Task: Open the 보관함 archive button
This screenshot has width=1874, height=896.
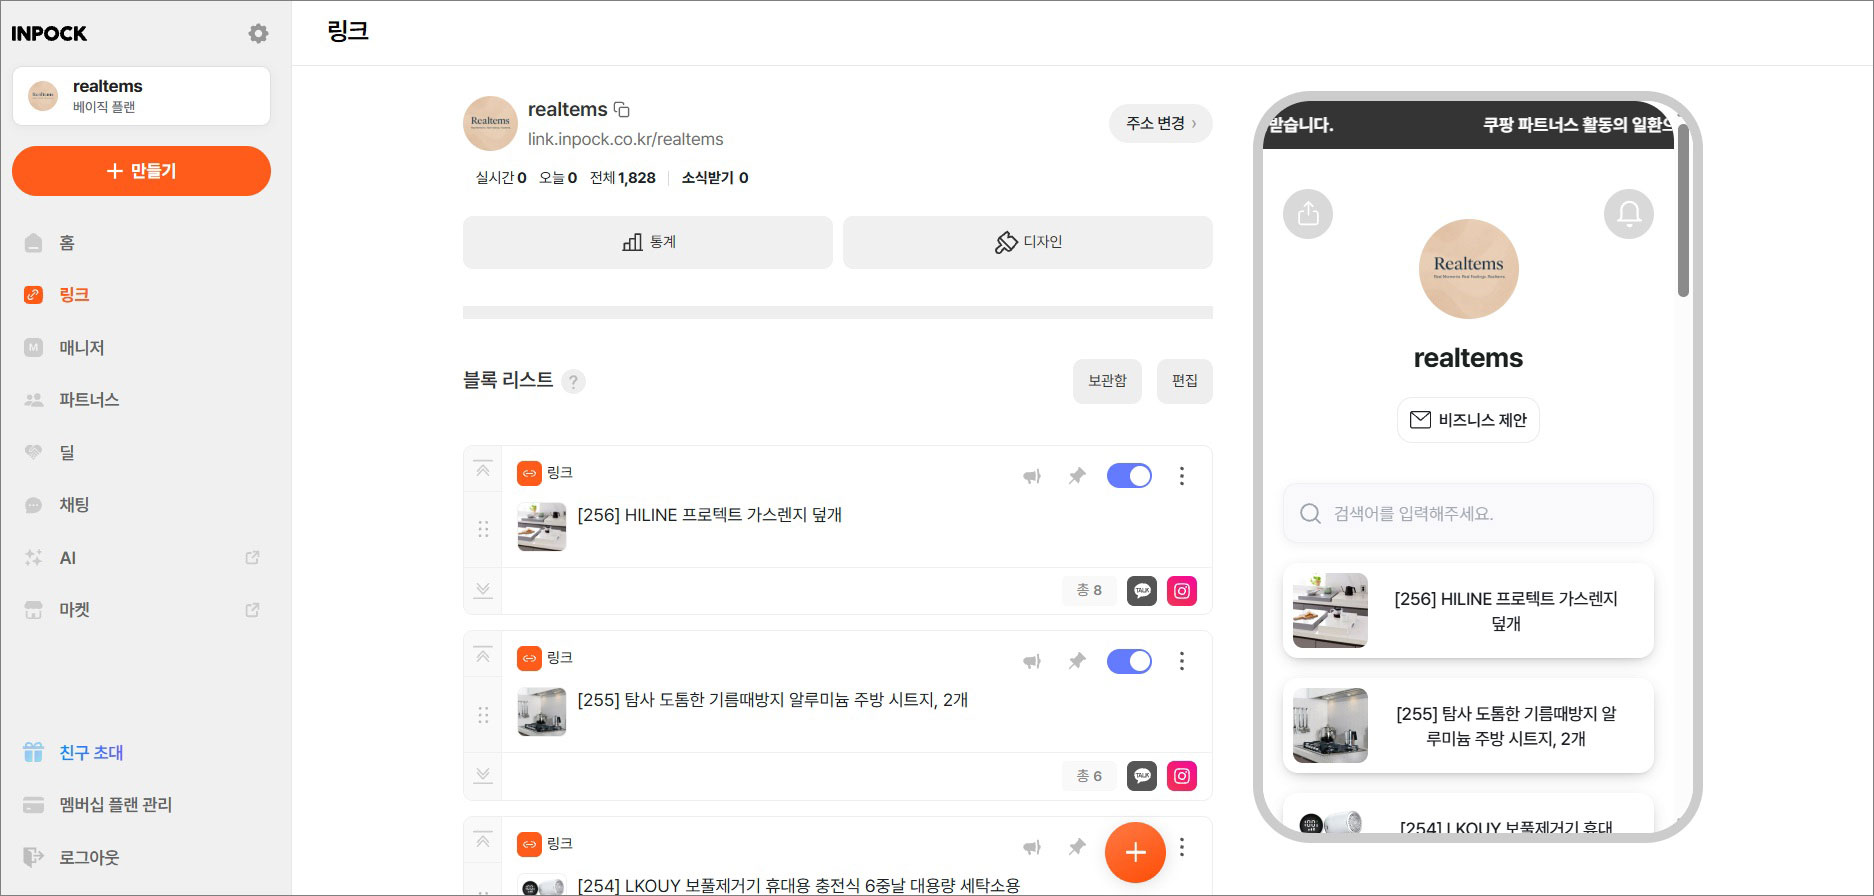Action: 1107,381
